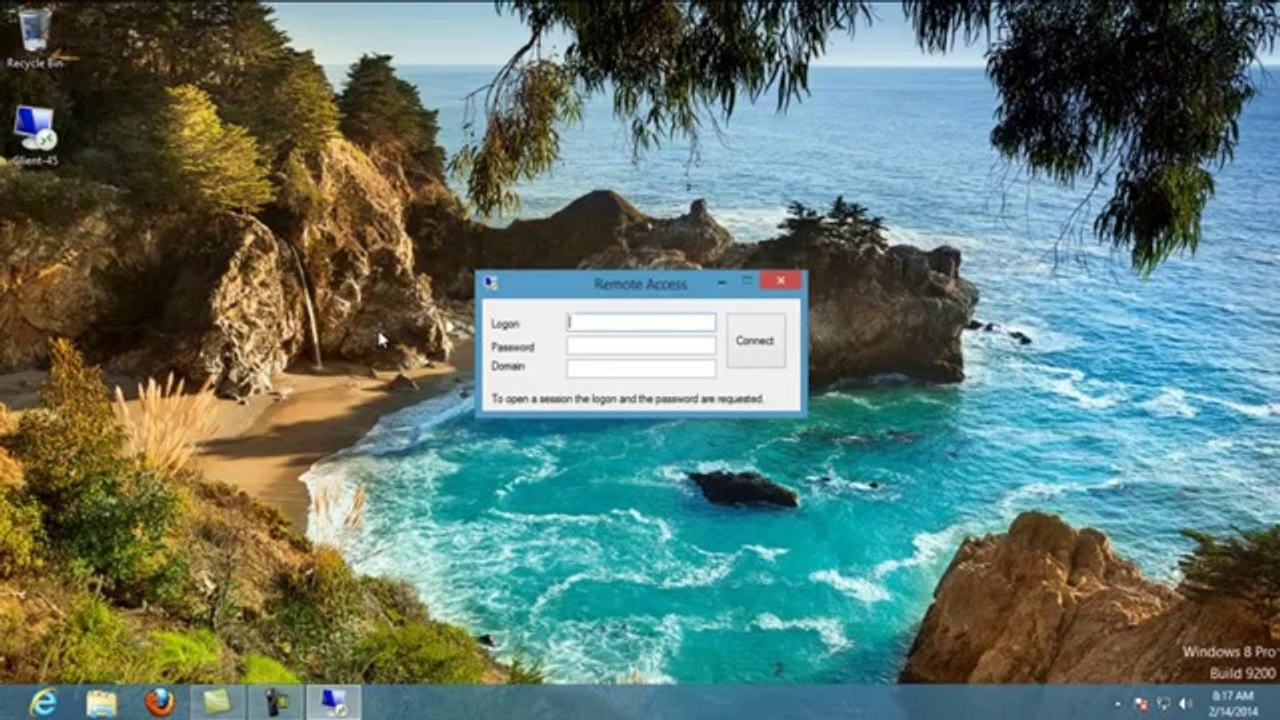Maximize the Remote Access window
The height and width of the screenshot is (720, 1280).
[x=746, y=282]
